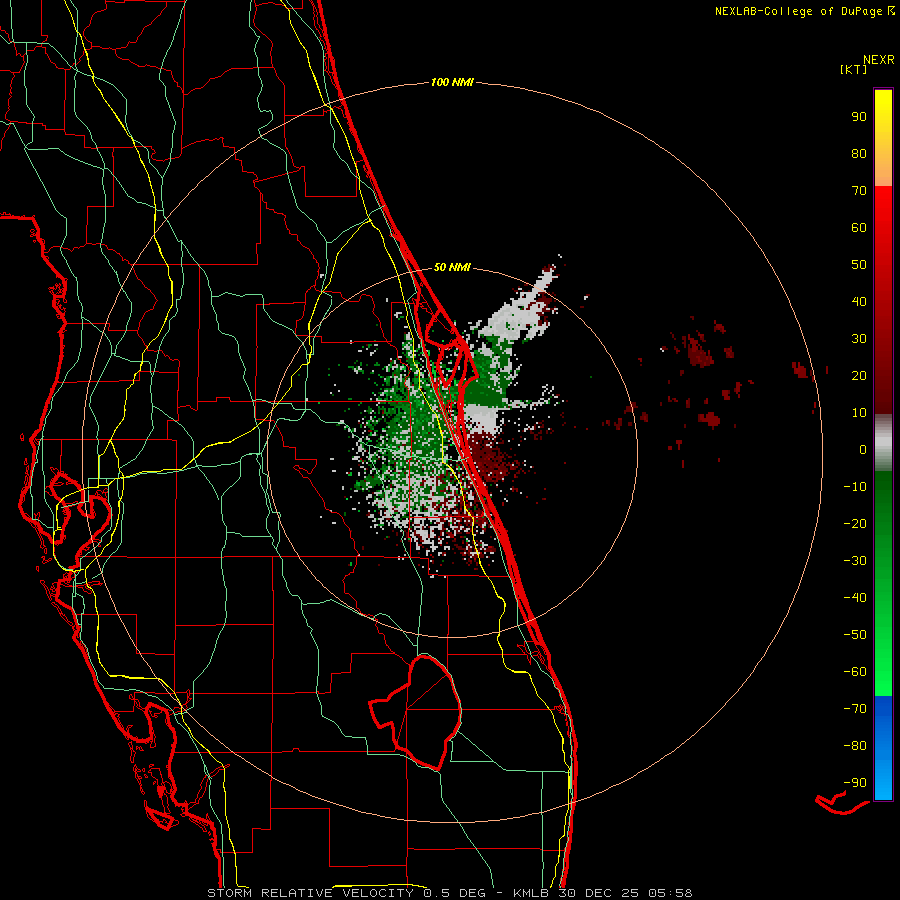Screen dimensions: 900x900
Task: Click the -30 knots scale label
Action: (855, 561)
